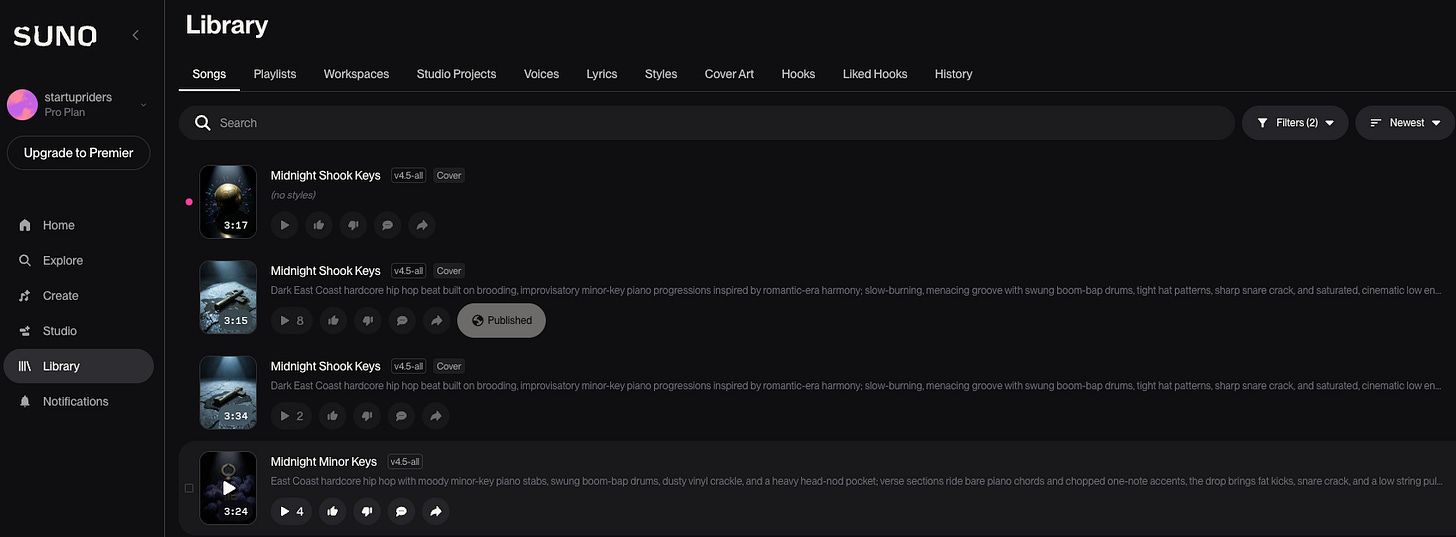Open the 3:34 Midnight Shook Keys thumbnail
The width and height of the screenshot is (1456, 537).
point(228,393)
